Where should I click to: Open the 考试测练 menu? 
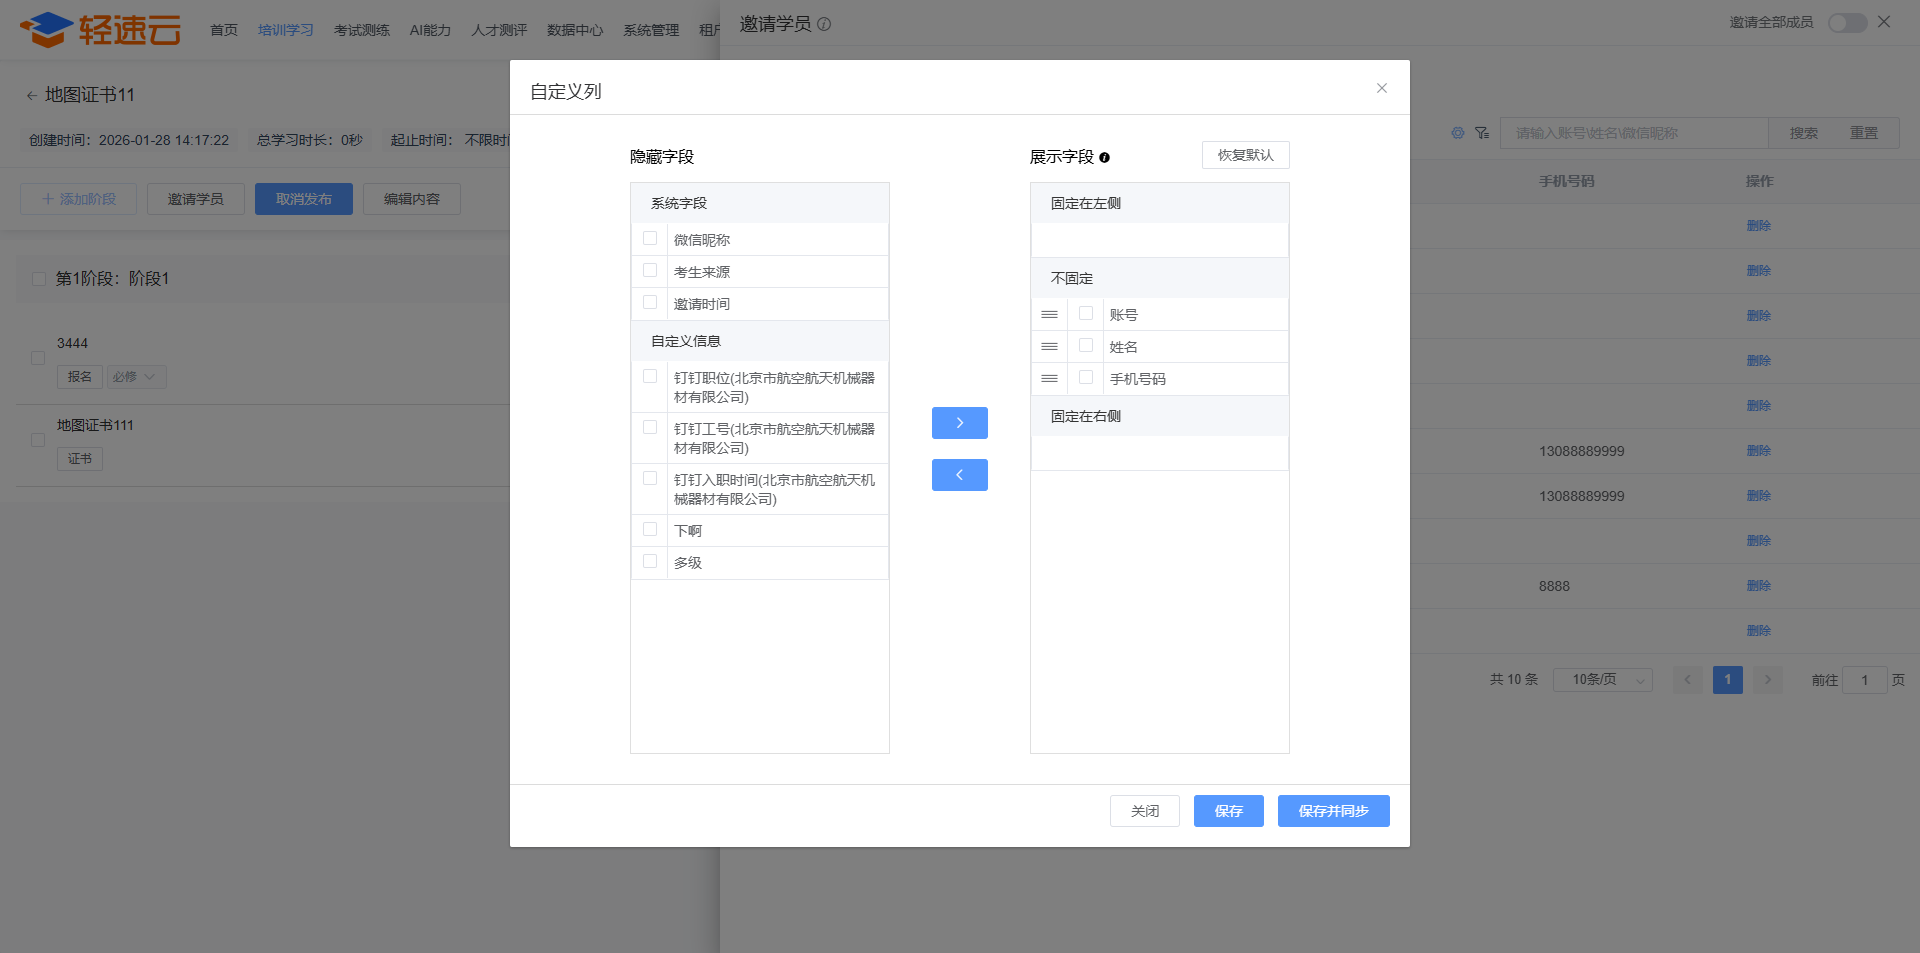point(361,30)
